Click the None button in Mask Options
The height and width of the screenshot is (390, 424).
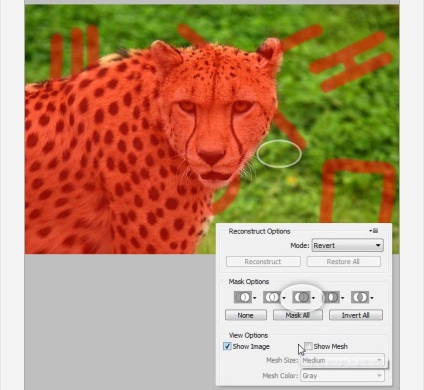246,315
